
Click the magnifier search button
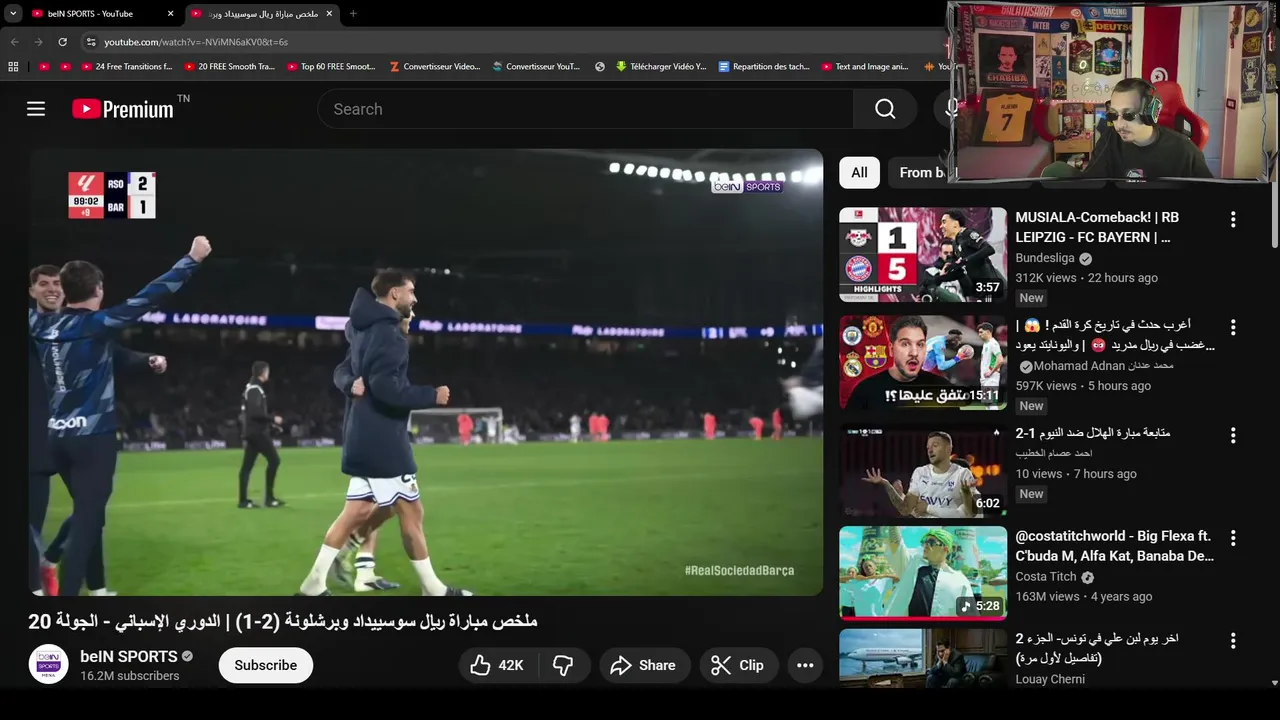885,109
